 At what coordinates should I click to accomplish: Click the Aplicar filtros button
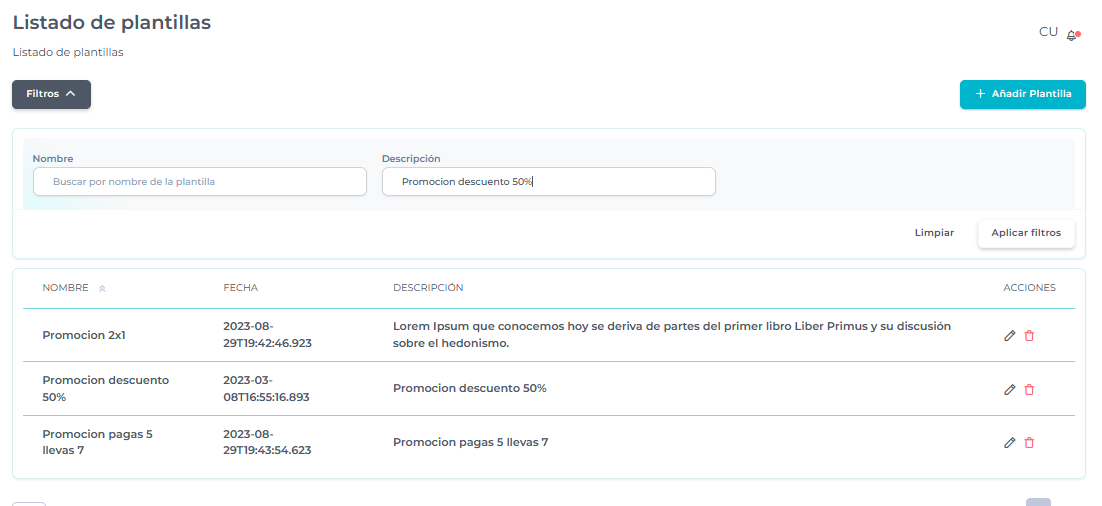click(1026, 233)
